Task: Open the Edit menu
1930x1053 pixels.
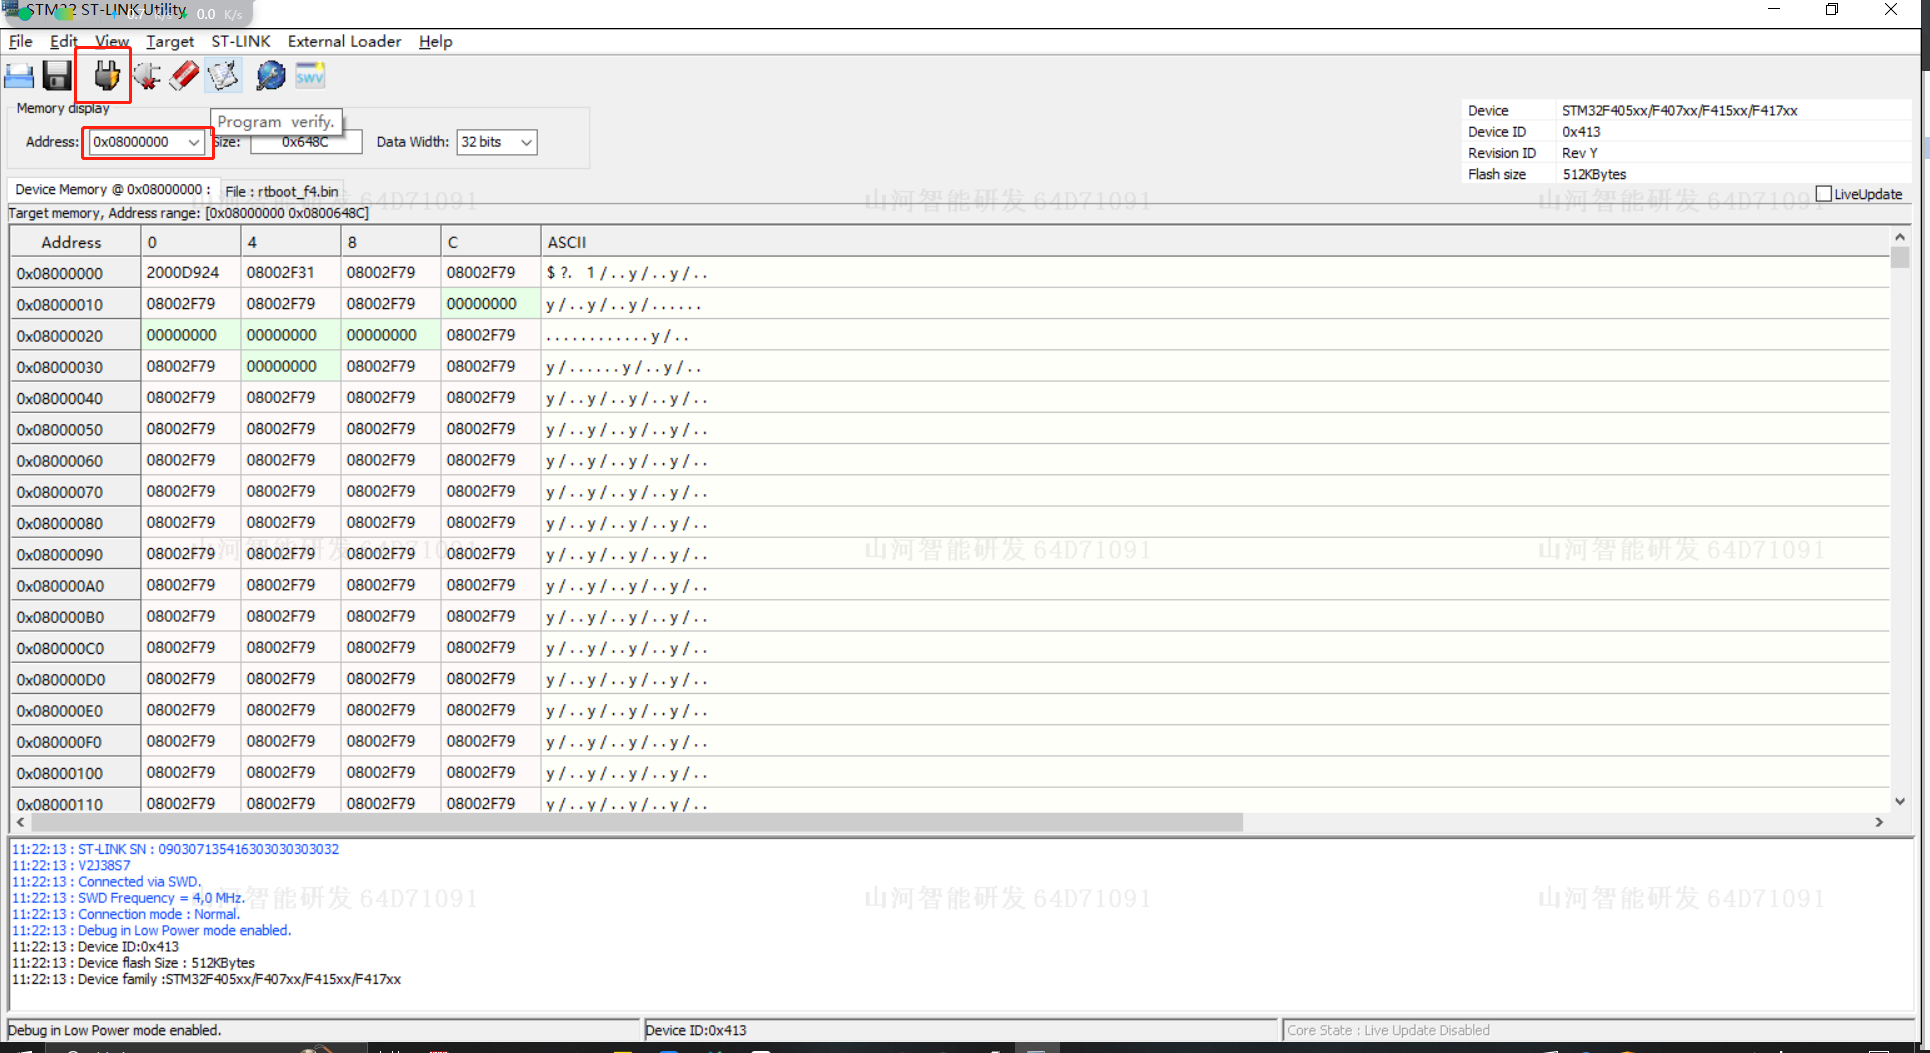Action: (64, 41)
